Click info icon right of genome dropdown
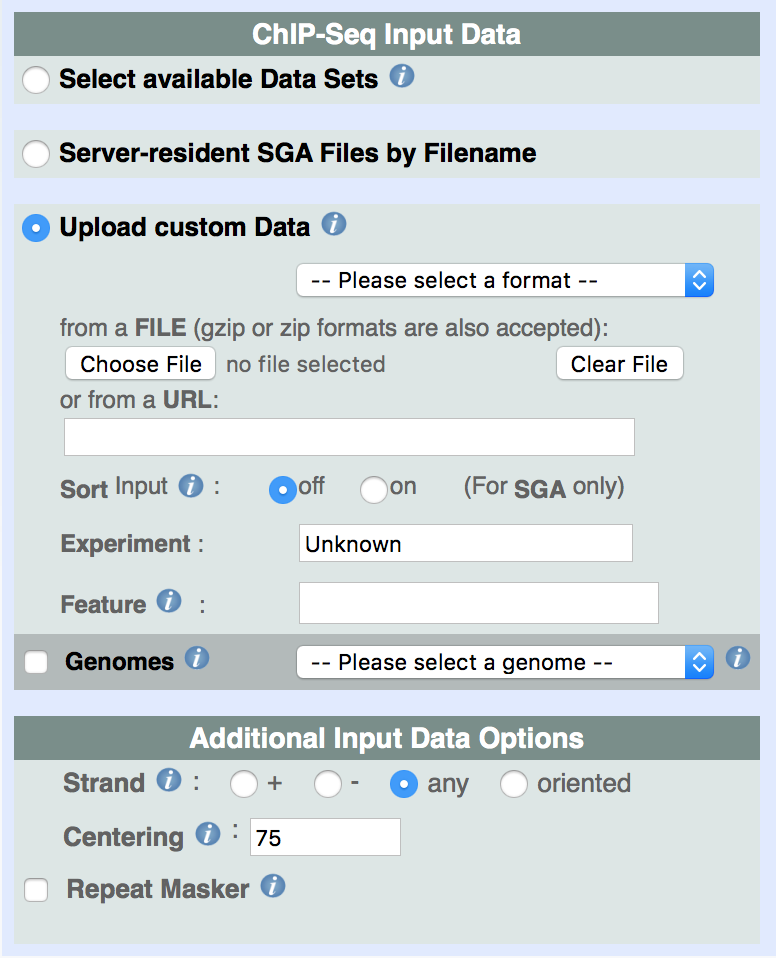The width and height of the screenshot is (776, 958). [737, 658]
